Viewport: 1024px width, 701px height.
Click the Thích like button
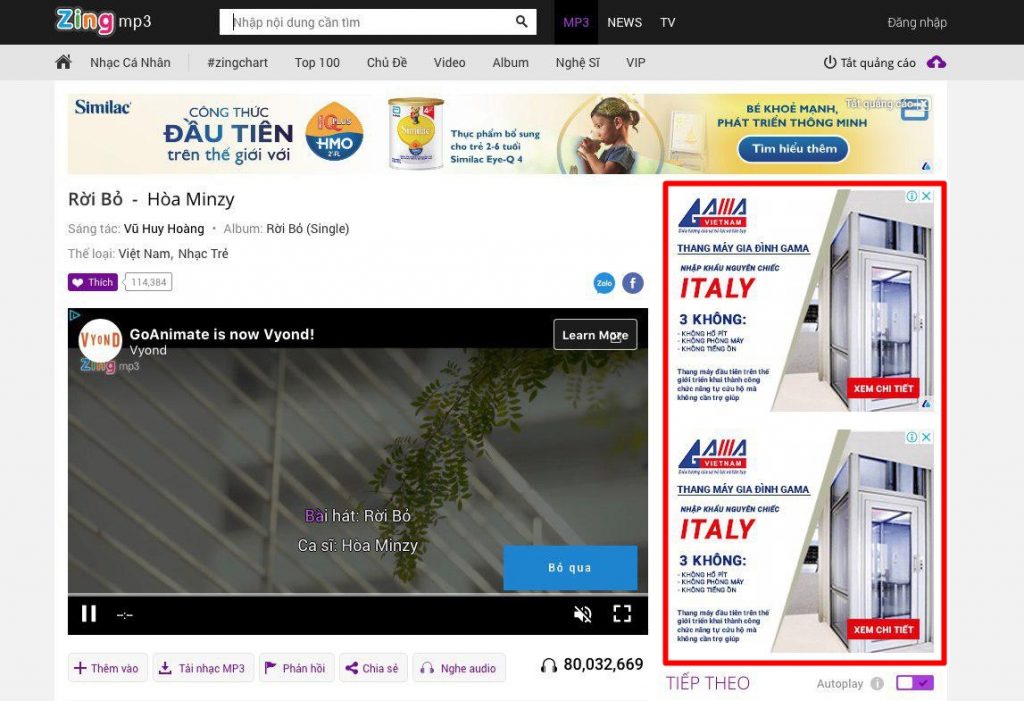(93, 282)
